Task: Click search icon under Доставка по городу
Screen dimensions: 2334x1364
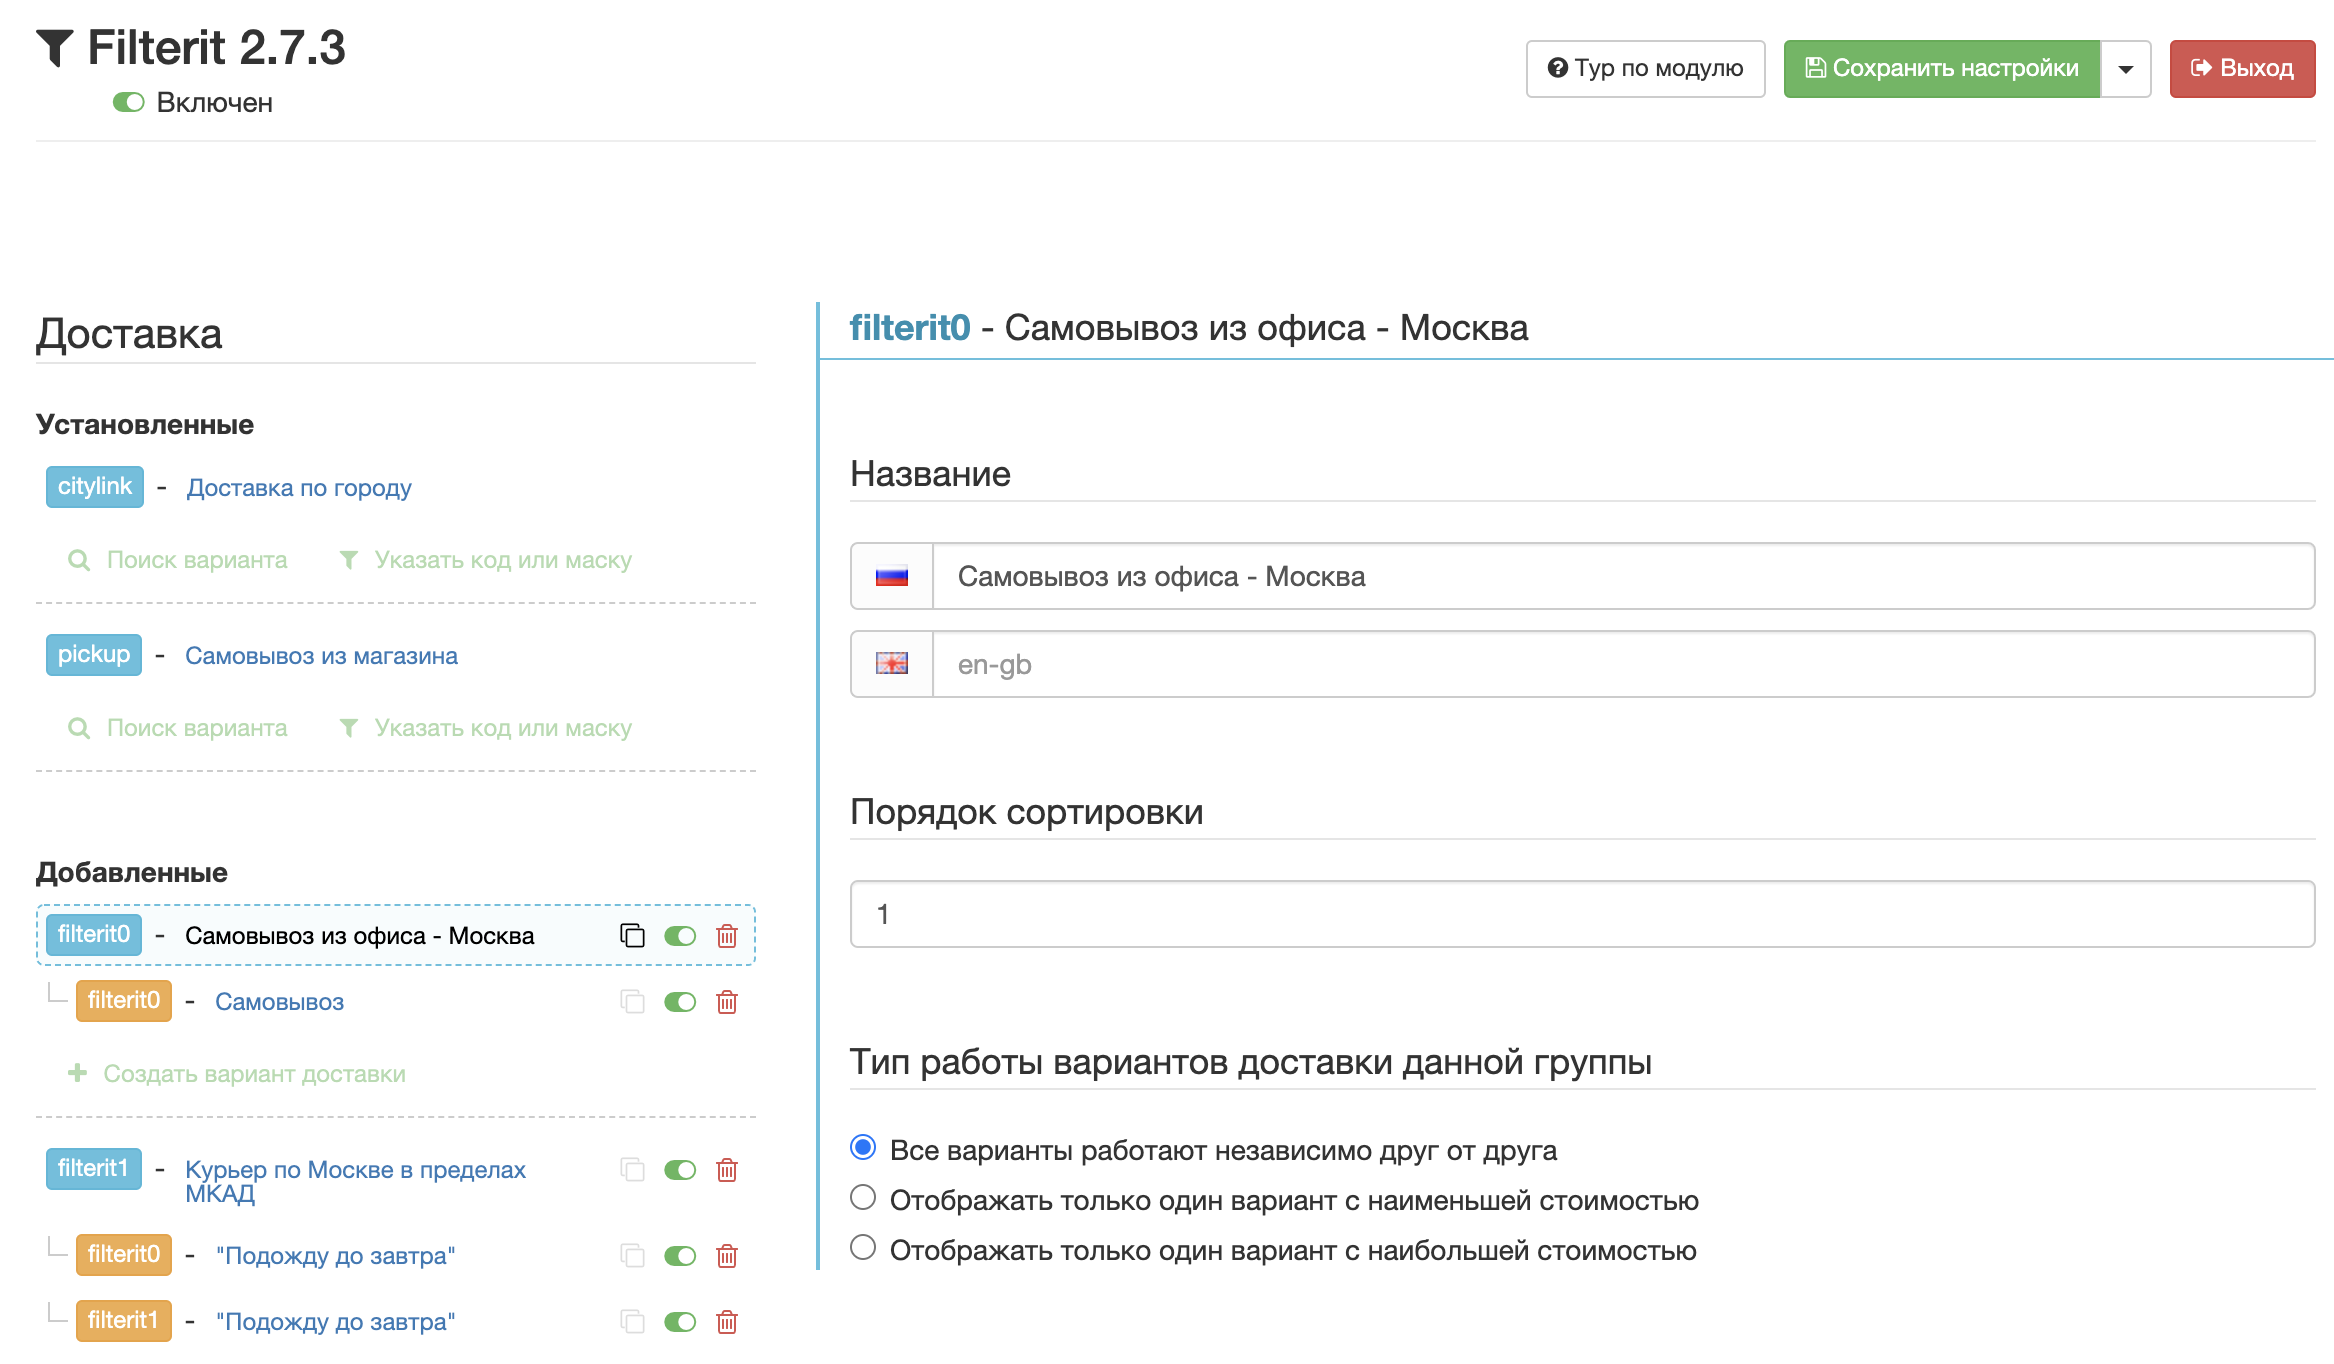Action: tap(79, 560)
